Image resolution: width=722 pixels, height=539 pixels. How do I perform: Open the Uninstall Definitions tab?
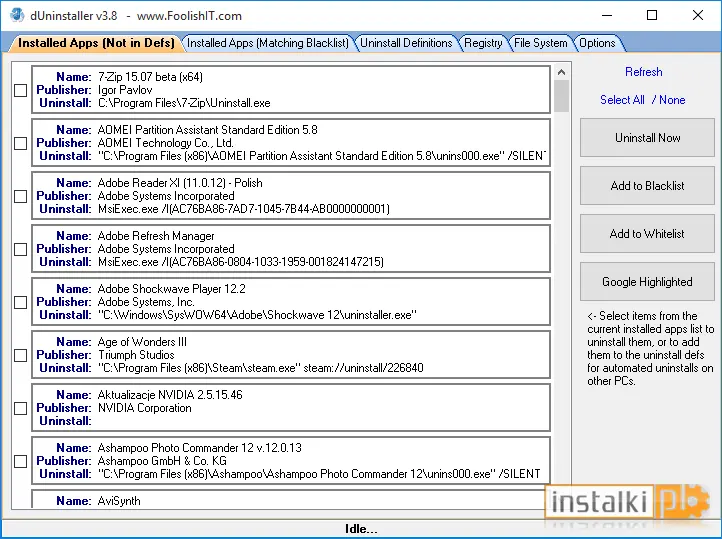tap(406, 43)
